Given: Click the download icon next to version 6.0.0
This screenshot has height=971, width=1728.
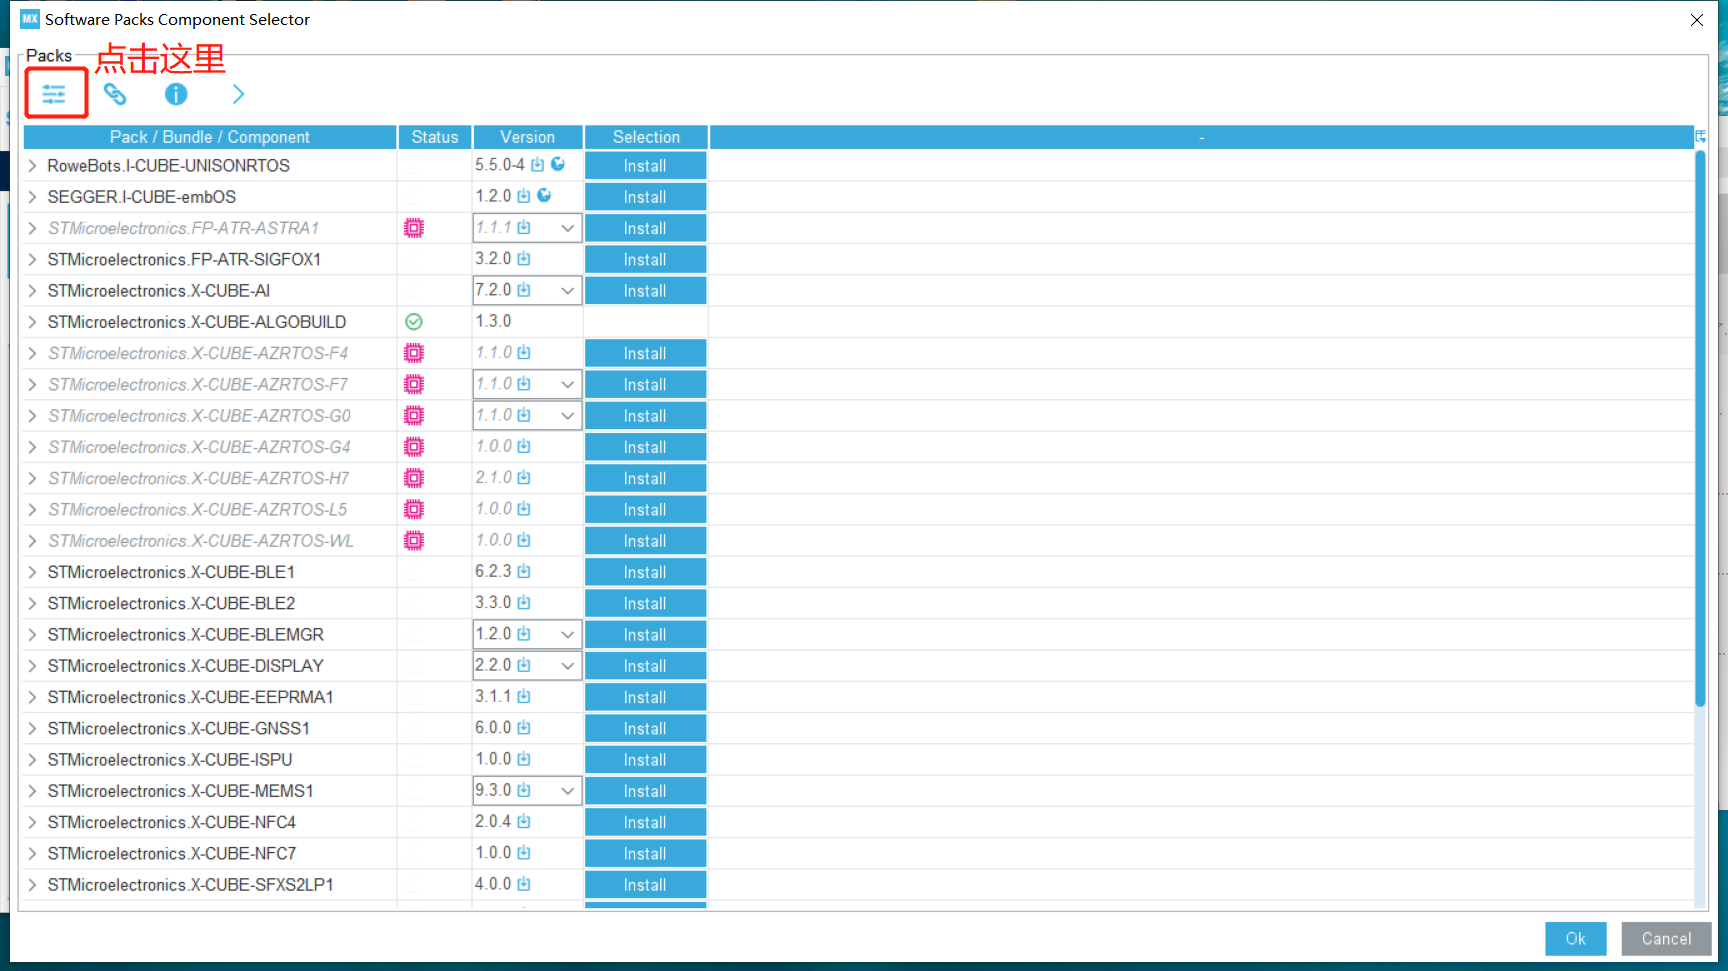Looking at the screenshot, I should point(524,727).
